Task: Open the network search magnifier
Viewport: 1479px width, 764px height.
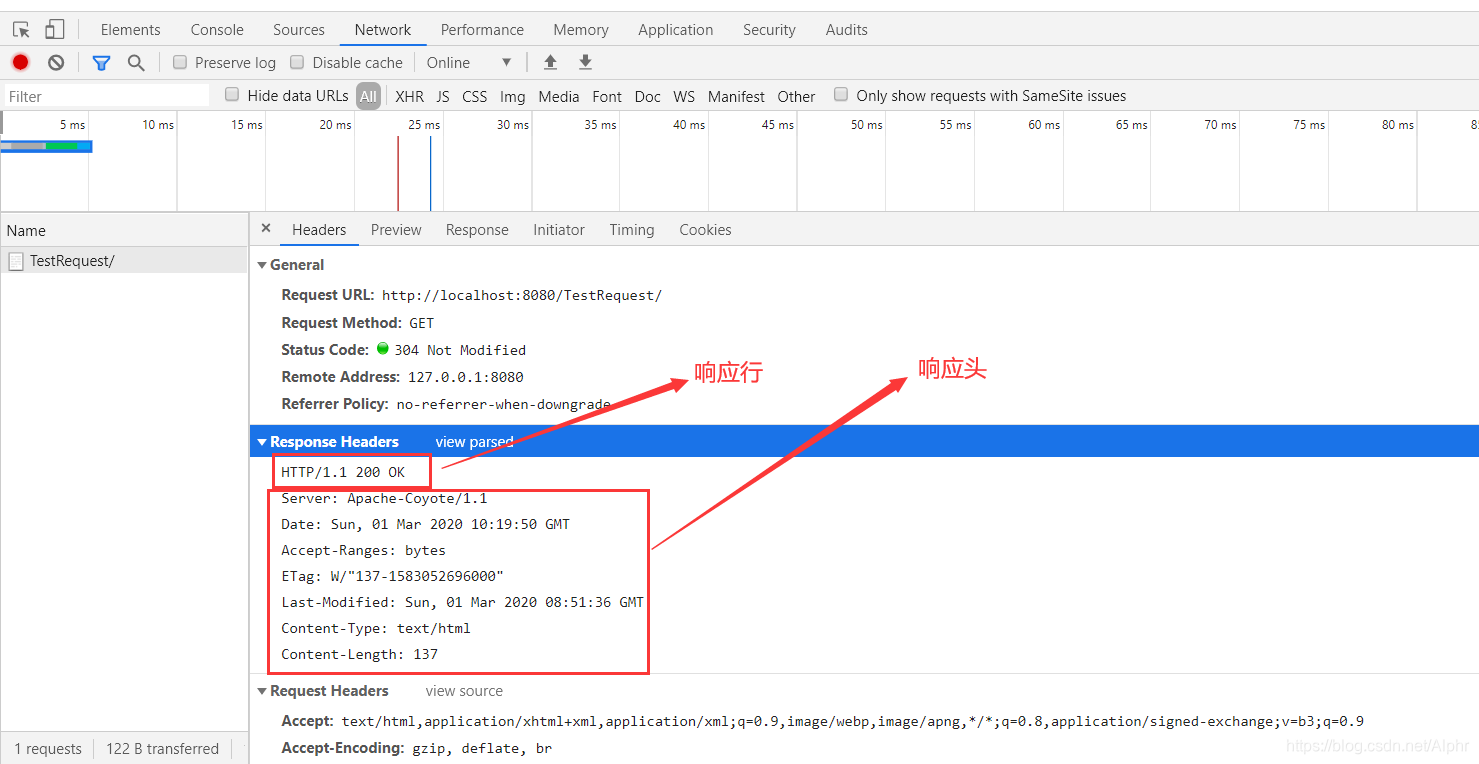Action: 136,62
